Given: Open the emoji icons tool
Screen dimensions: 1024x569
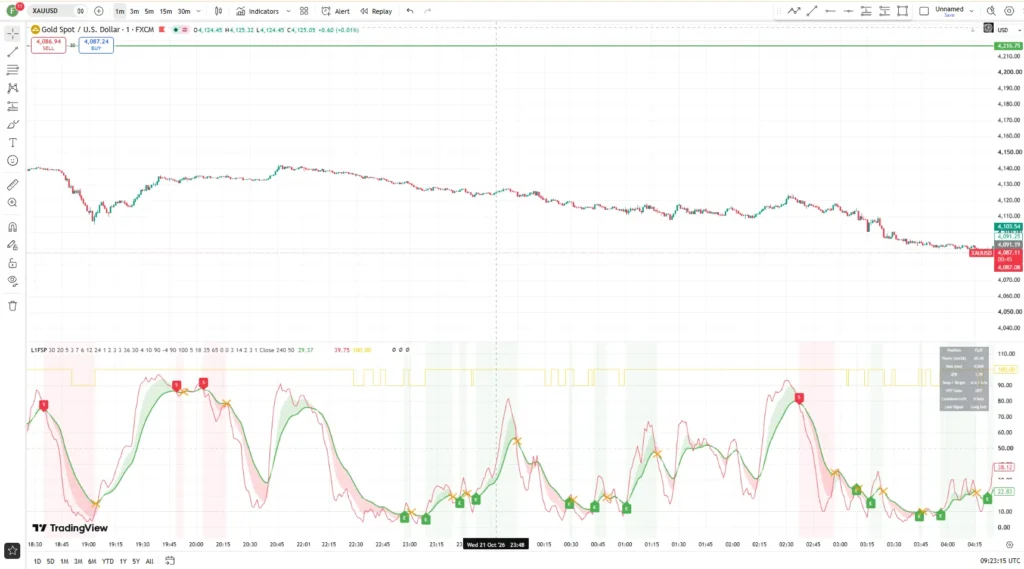Looking at the screenshot, I should [12, 161].
